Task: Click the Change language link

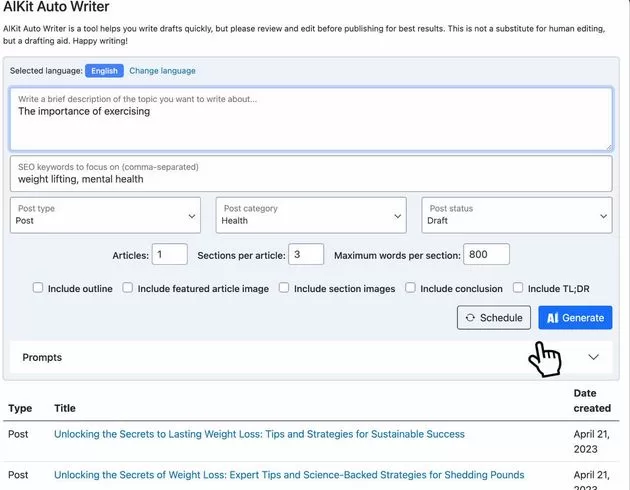Action: click(x=162, y=71)
